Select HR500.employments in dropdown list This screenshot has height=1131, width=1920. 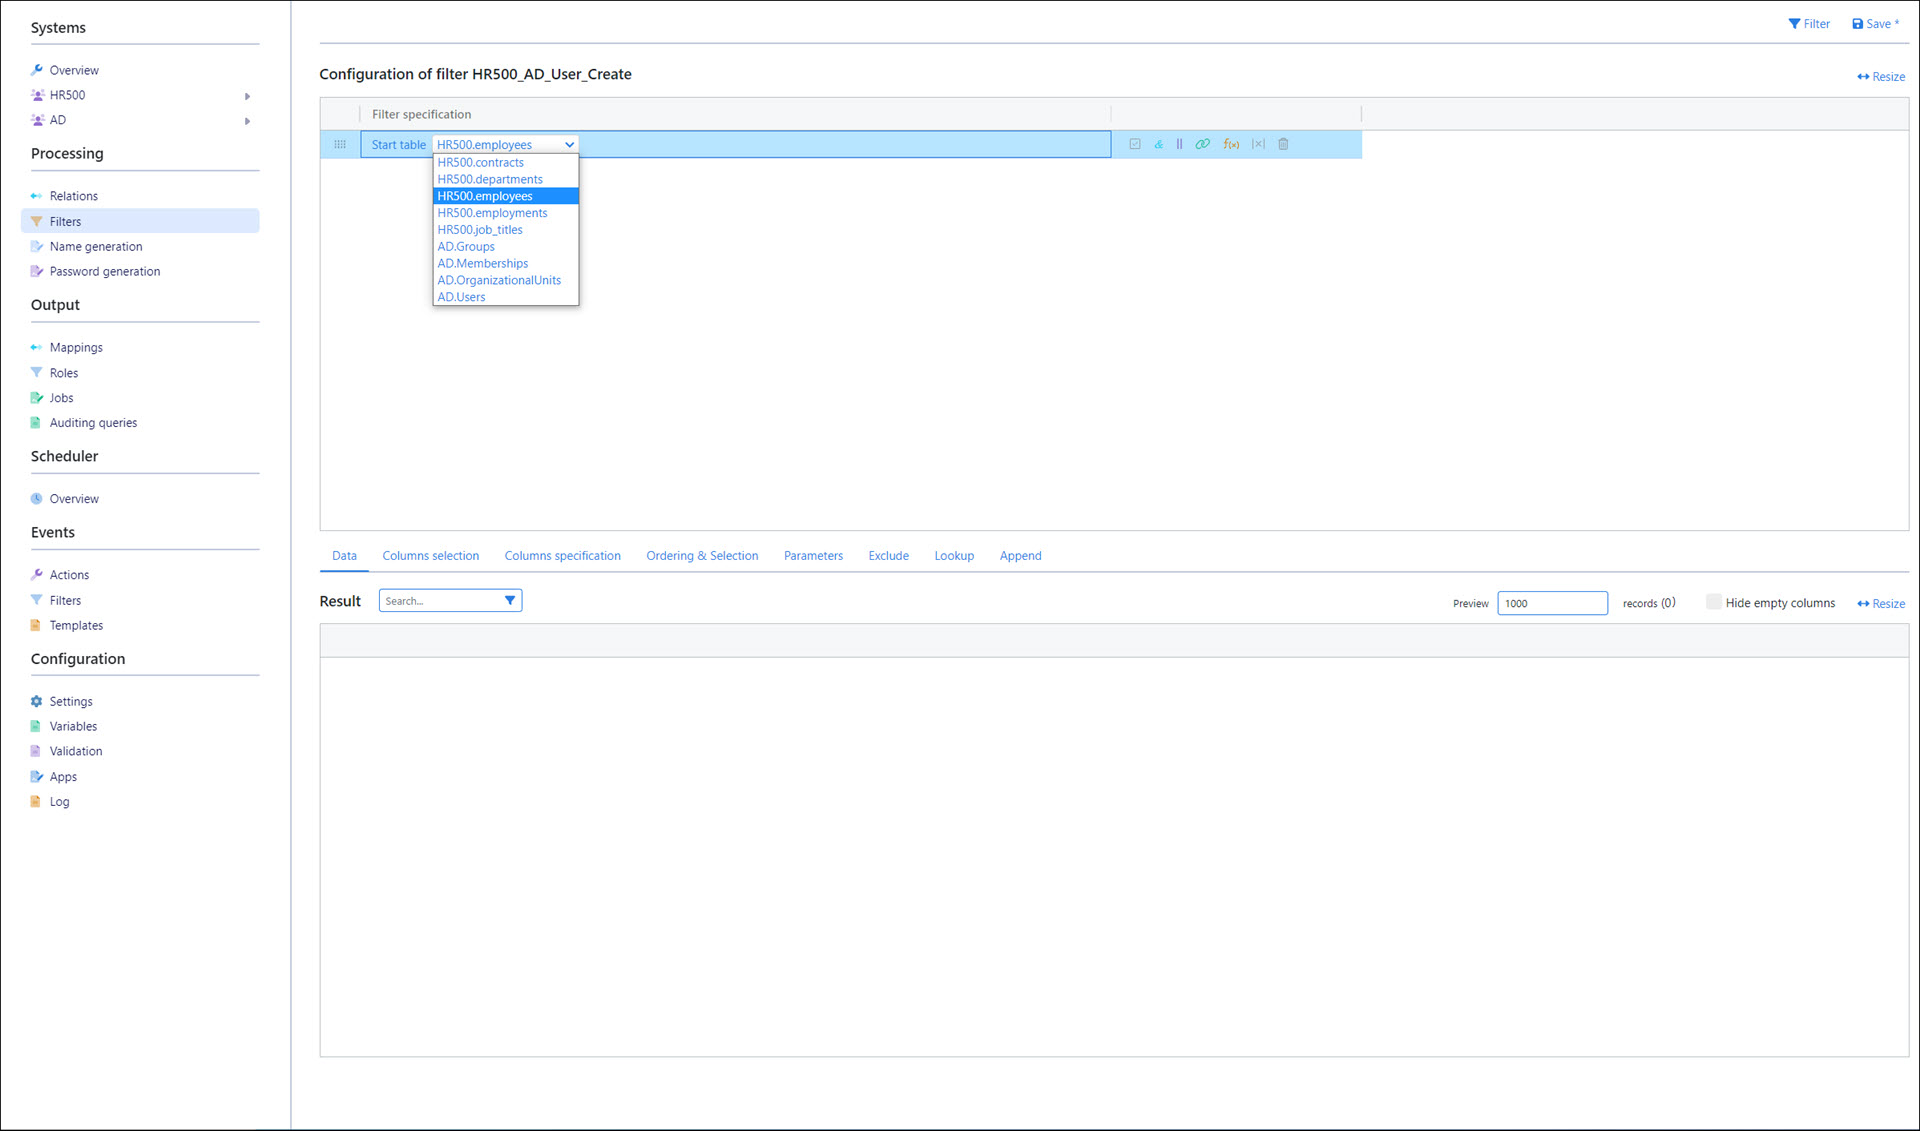492,213
